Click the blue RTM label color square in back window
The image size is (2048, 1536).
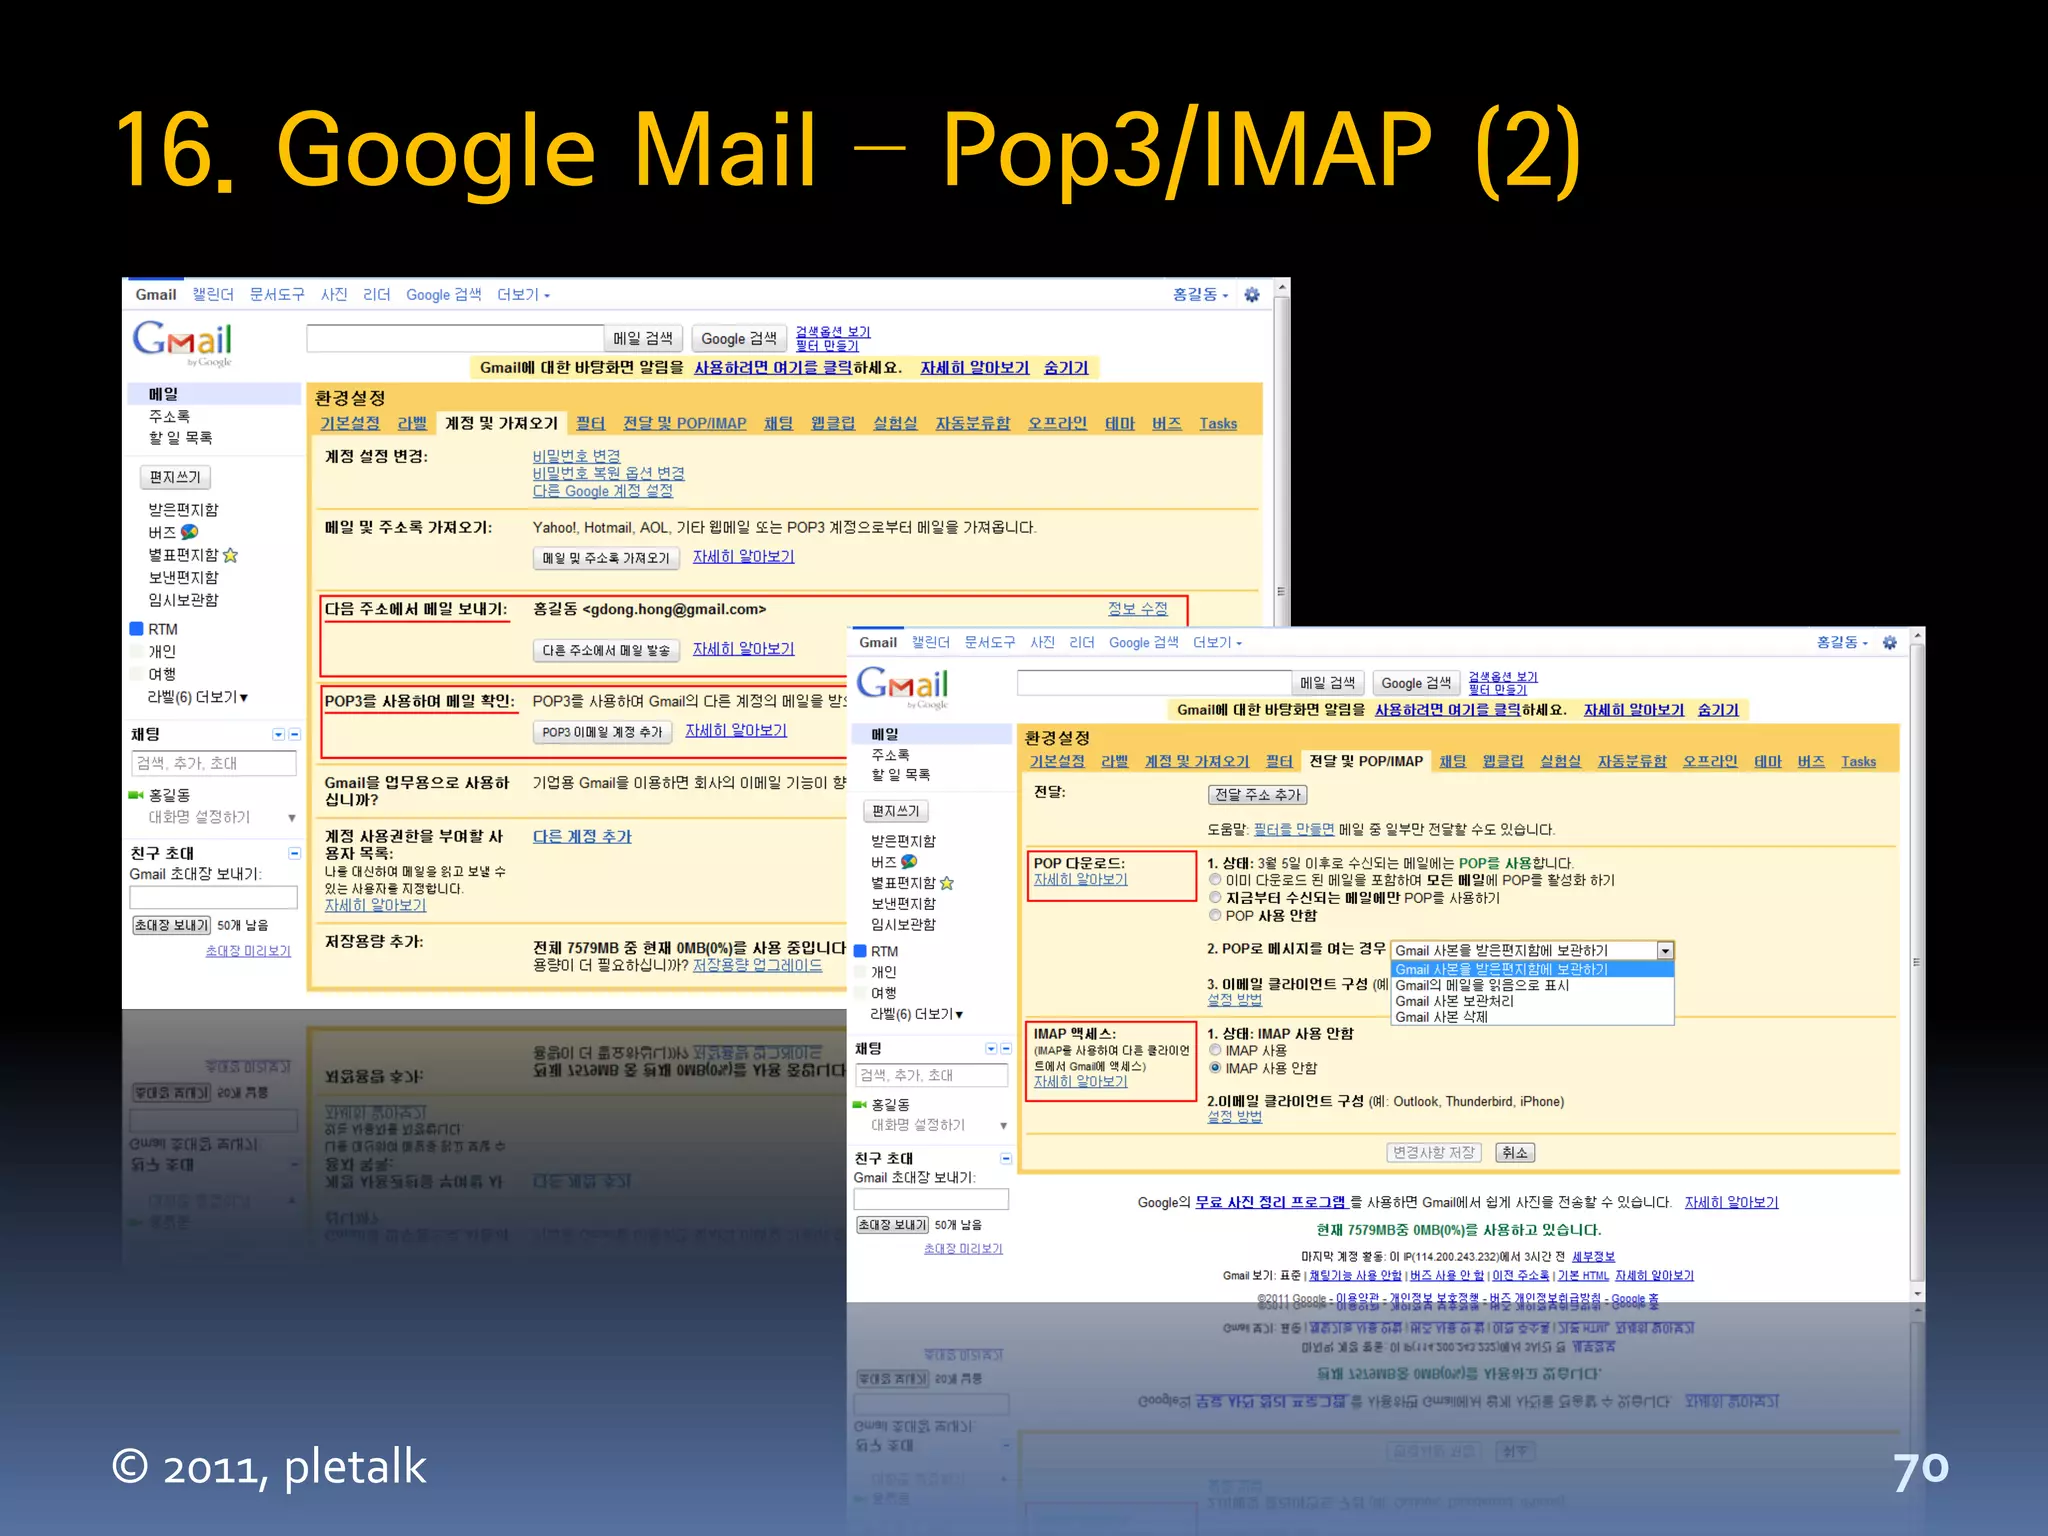(x=137, y=629)
